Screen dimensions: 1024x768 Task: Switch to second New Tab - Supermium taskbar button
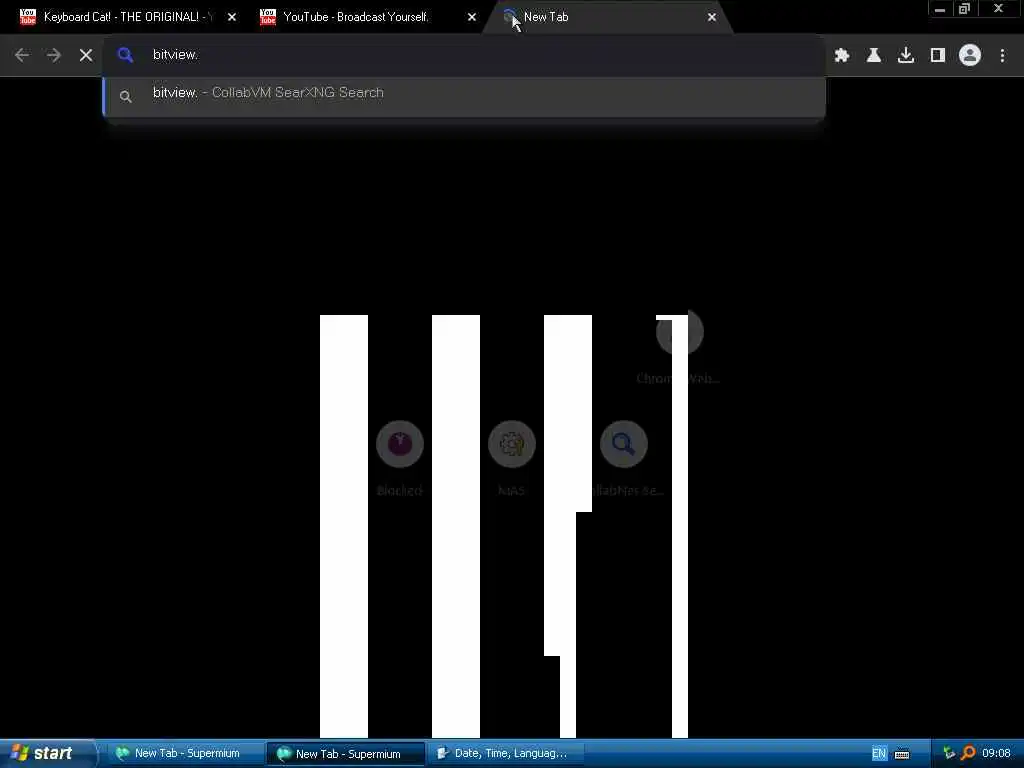point(345,753)
